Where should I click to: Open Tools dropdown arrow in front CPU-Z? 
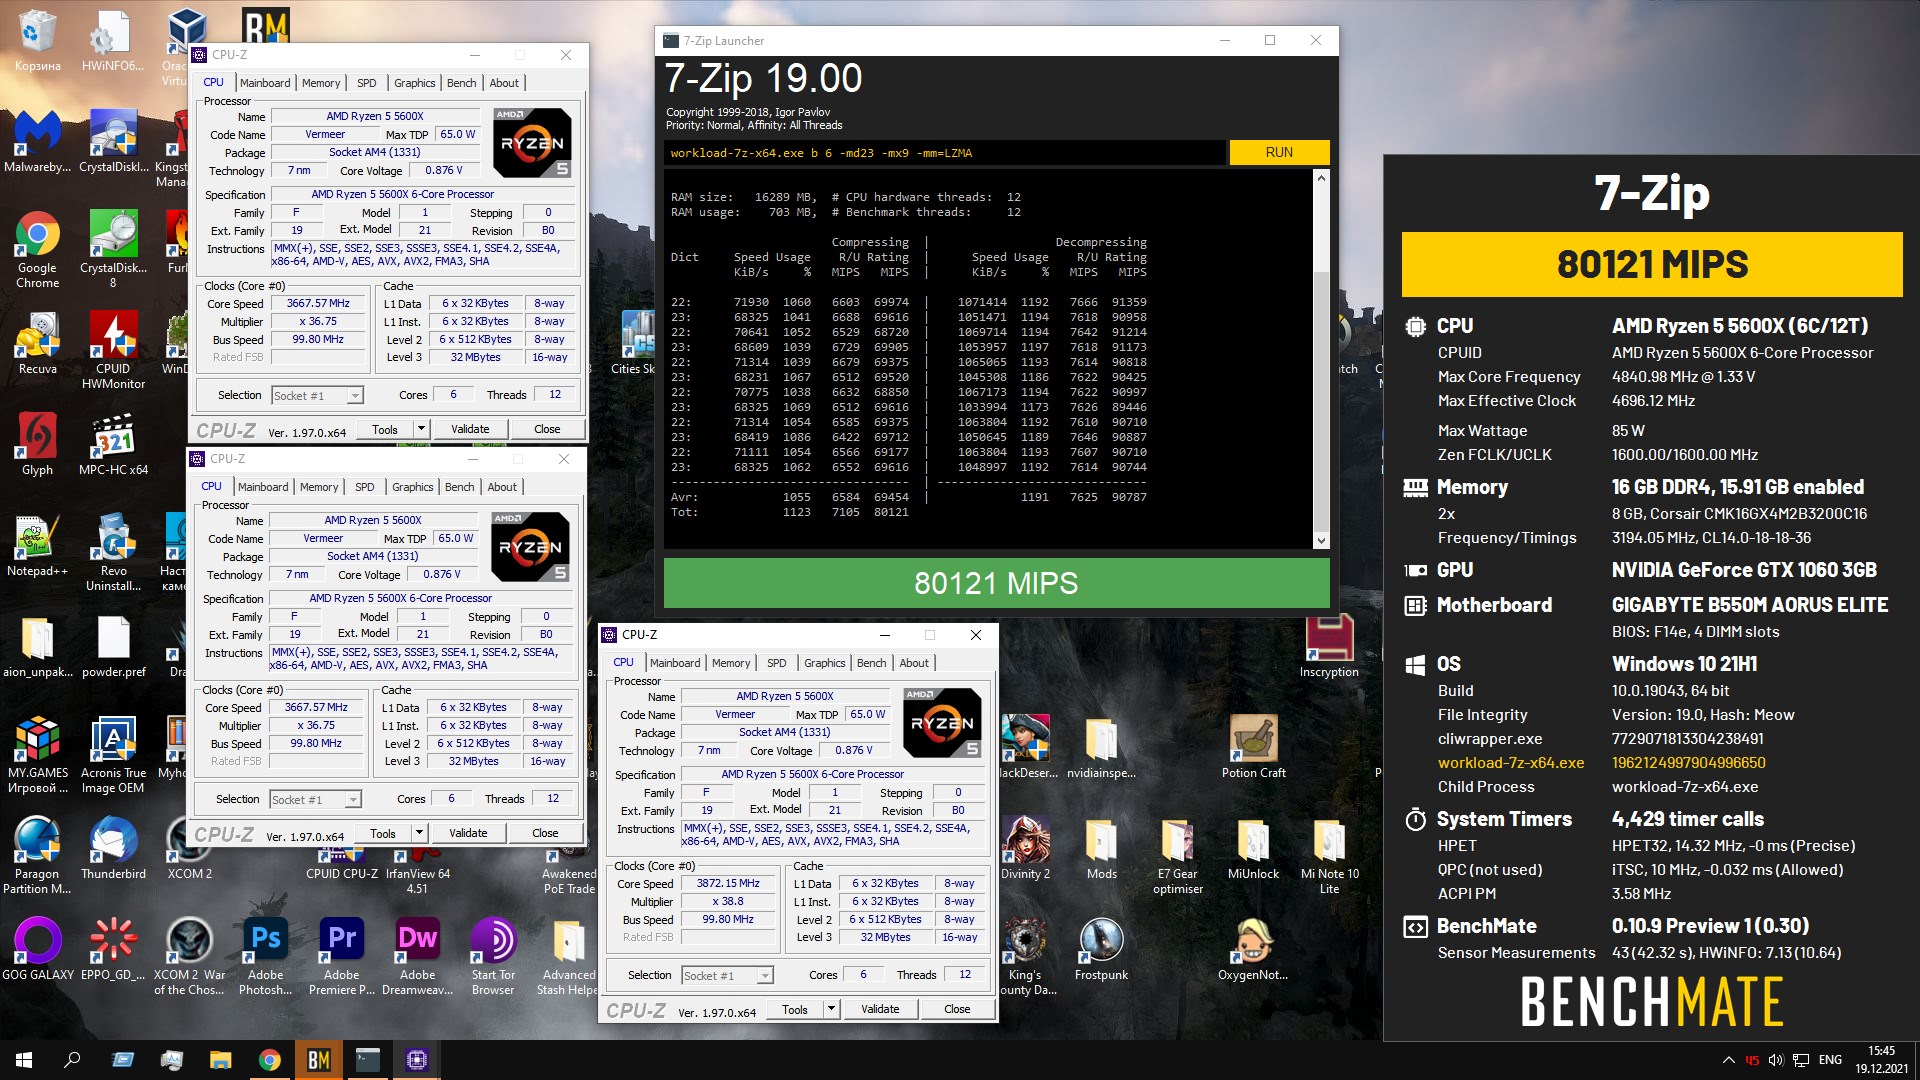pyautogui.click(x=831, y=1009)
